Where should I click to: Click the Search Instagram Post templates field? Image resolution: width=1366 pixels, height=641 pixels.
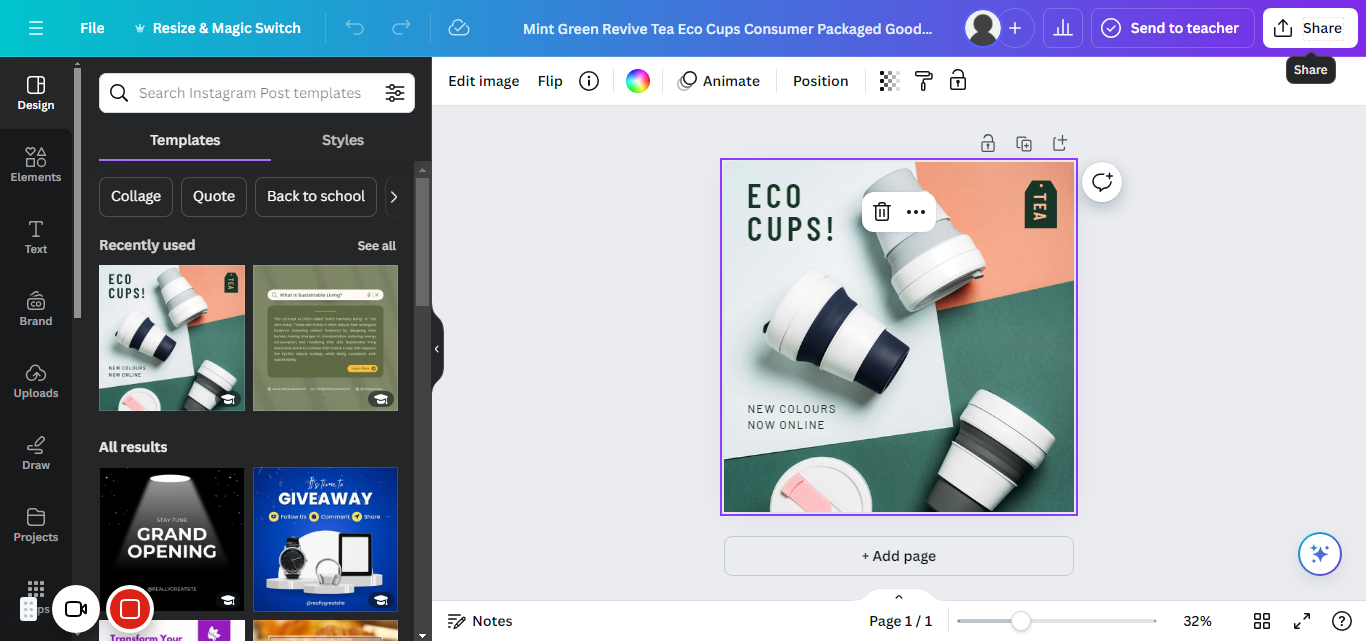click(257, 93)
